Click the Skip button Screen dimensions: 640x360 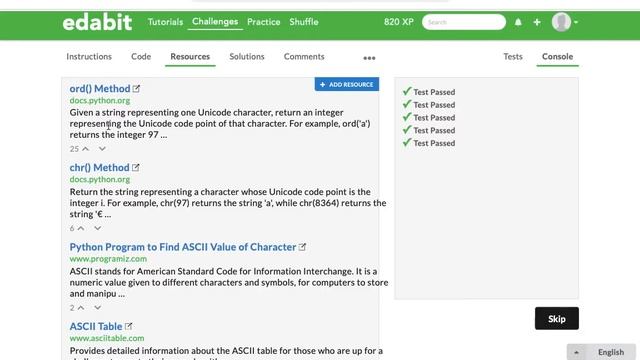pos(557,318)
